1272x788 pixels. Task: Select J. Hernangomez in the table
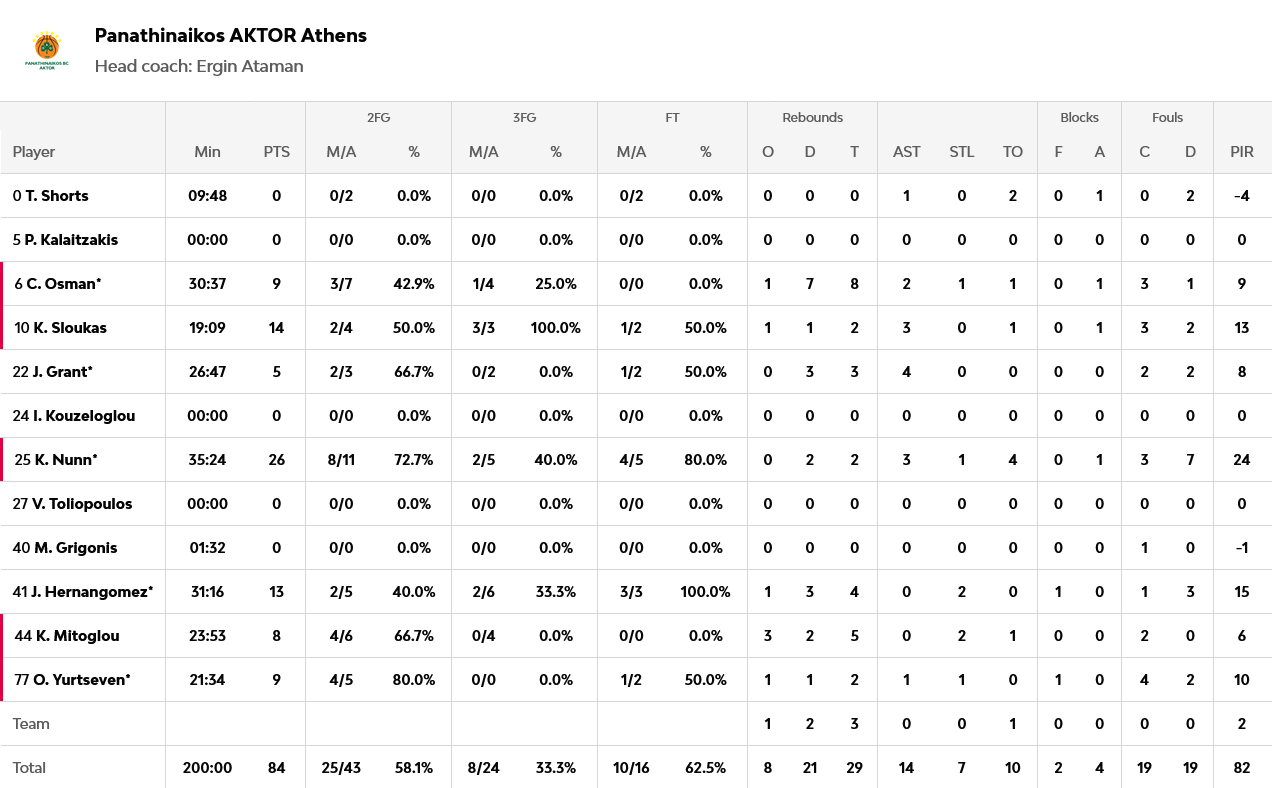(x=90, y=592)
